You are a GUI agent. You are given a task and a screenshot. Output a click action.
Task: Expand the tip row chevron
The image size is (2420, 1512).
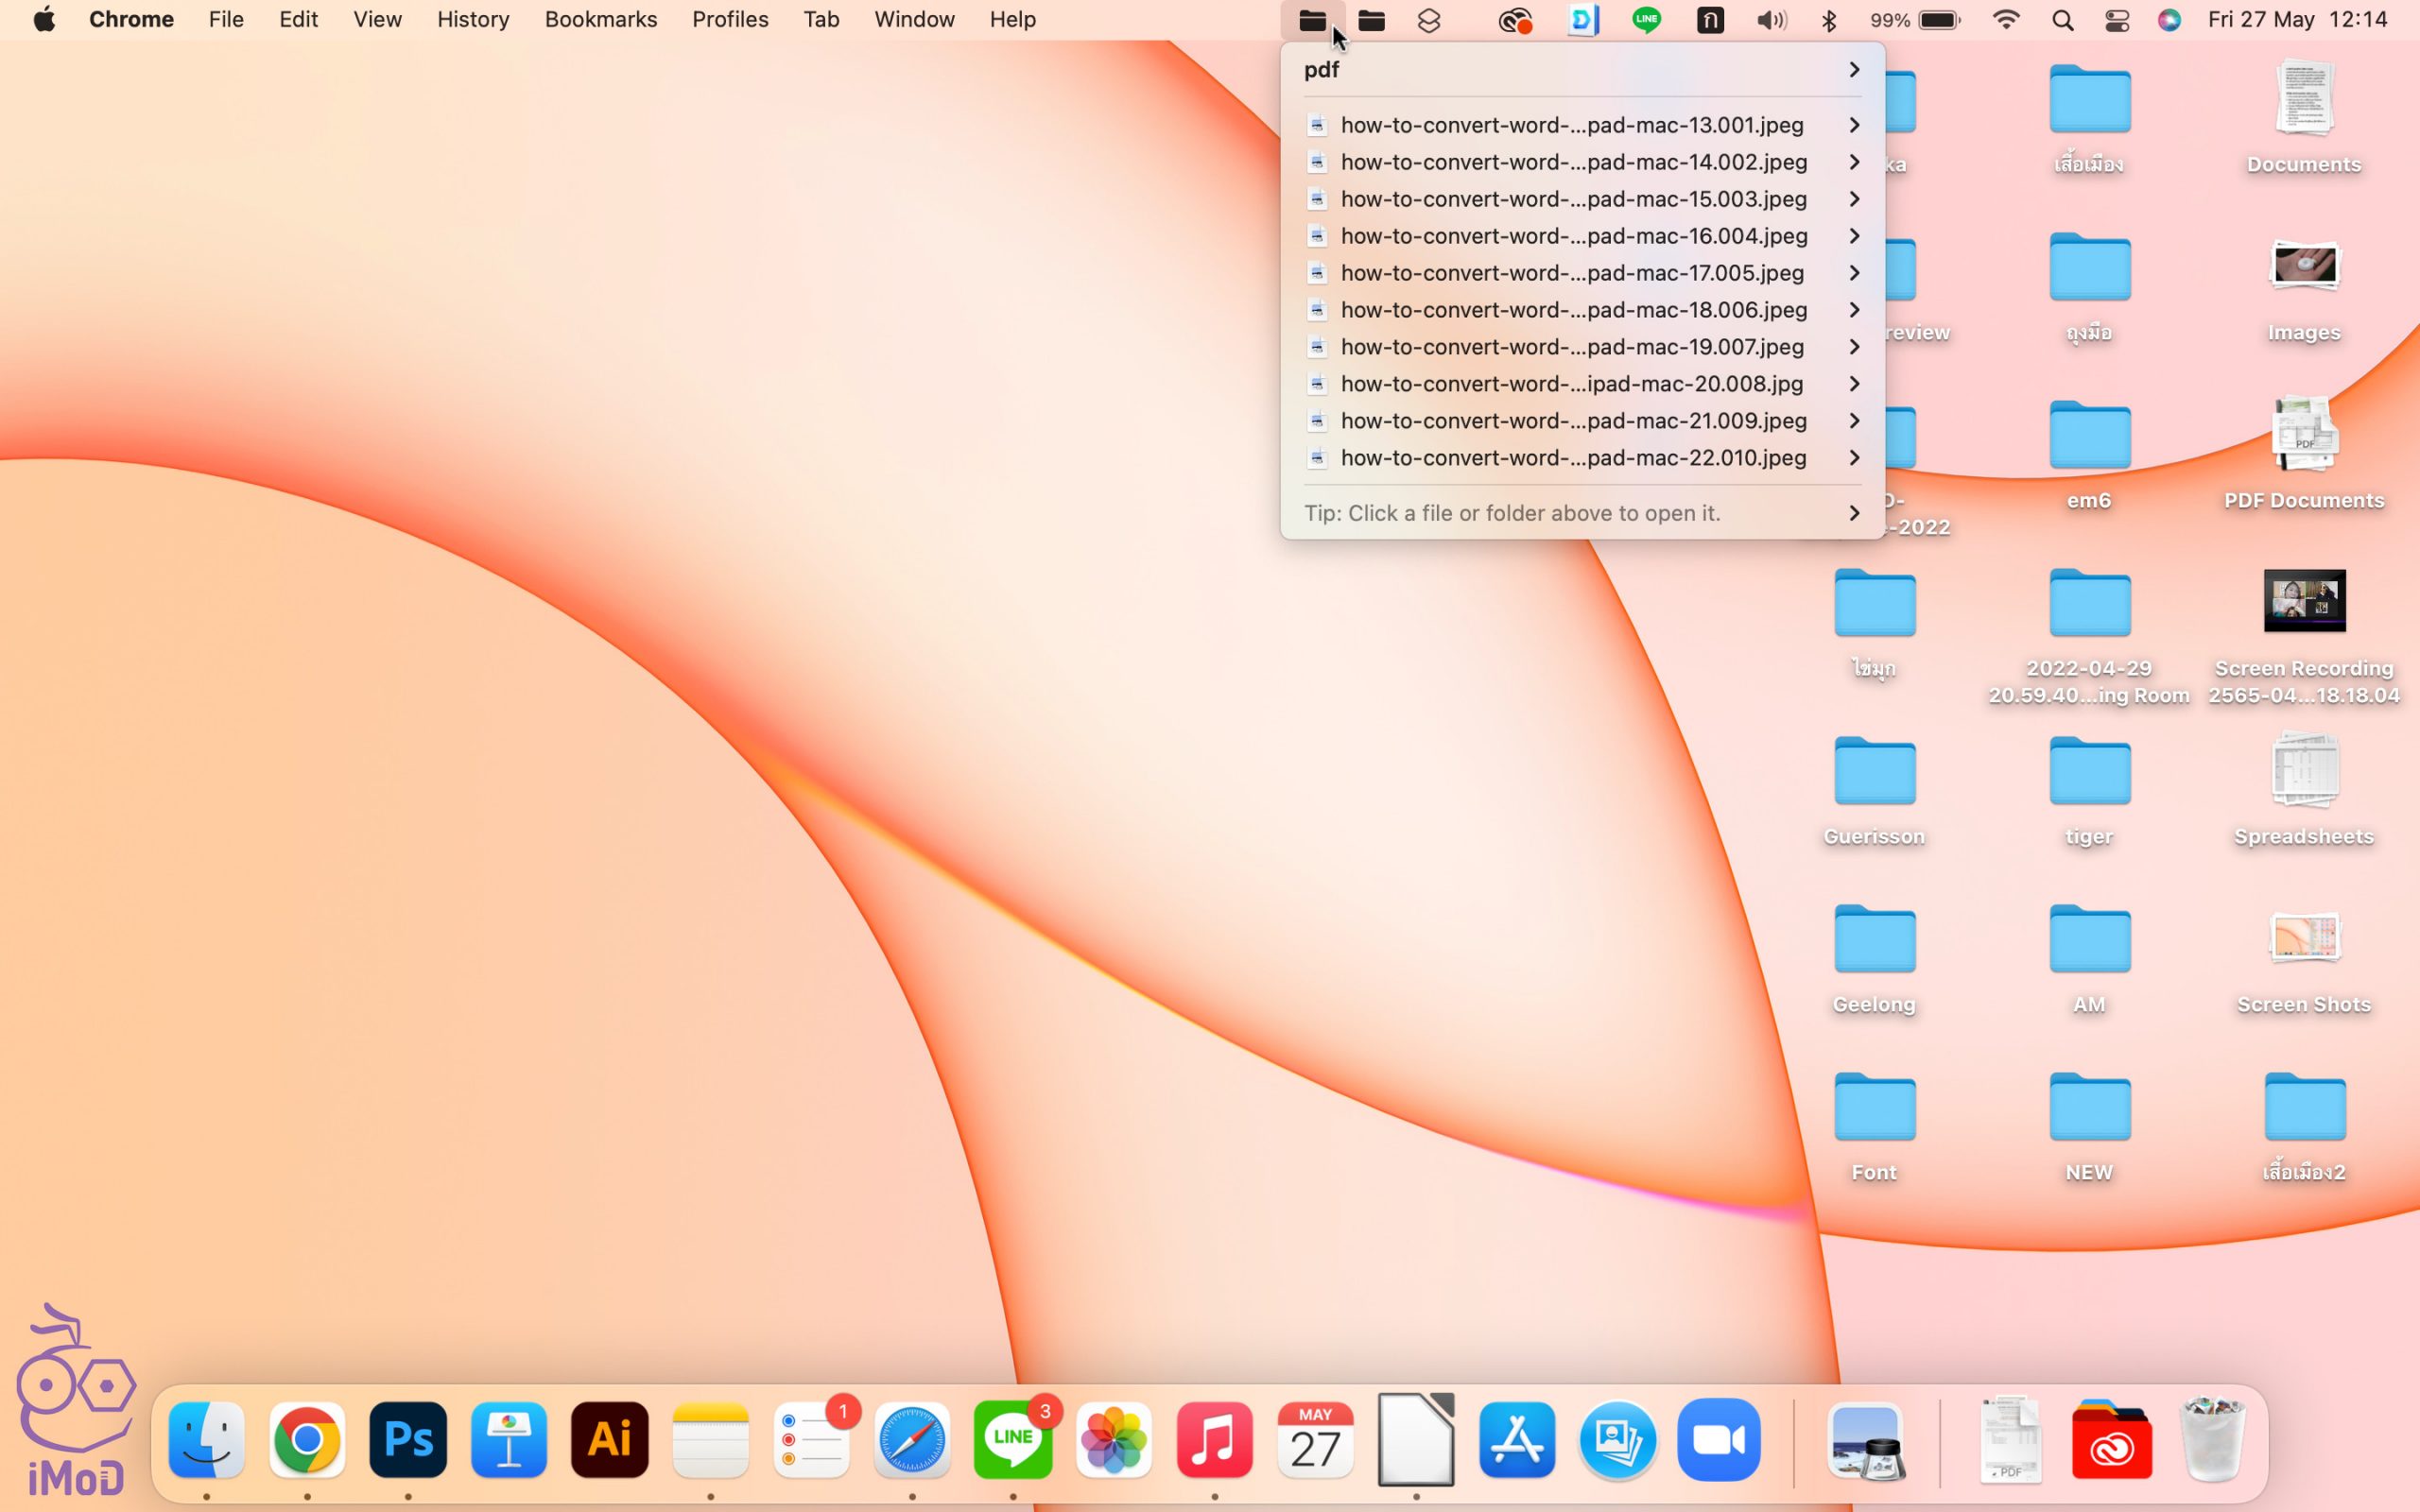point(1853,513)
